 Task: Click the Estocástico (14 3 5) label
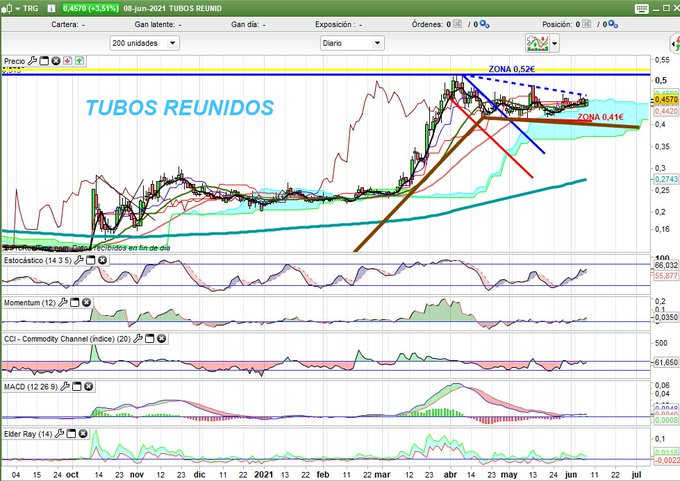tap(38, 260)
